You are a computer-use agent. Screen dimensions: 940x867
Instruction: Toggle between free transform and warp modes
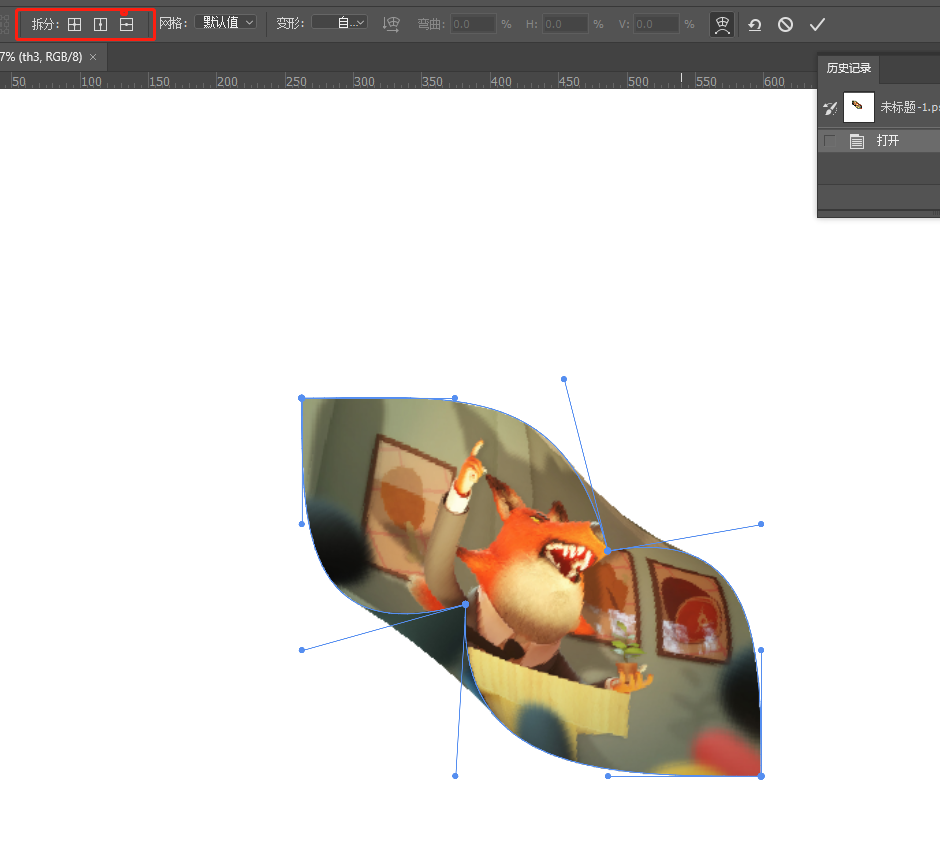click(722, 25)
